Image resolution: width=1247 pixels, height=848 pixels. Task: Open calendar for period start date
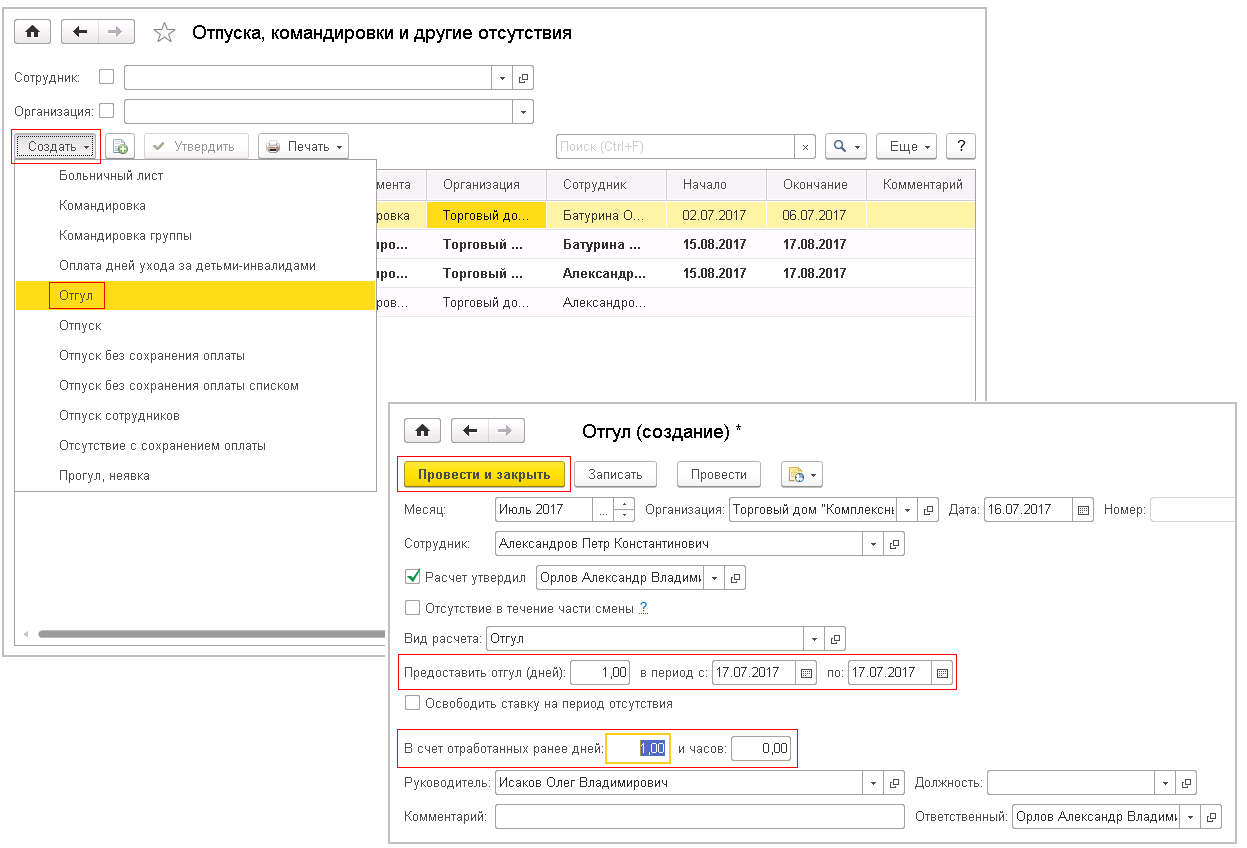pyautogui.click(x=806, y=673)
